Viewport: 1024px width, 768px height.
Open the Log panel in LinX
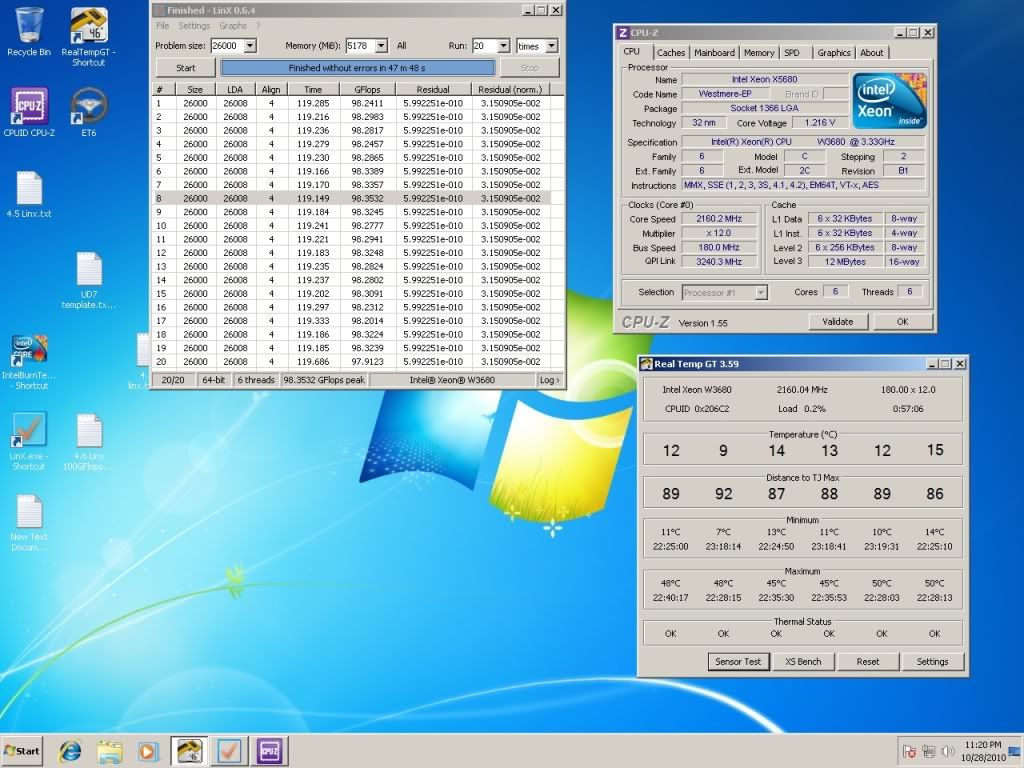point(549,380)
